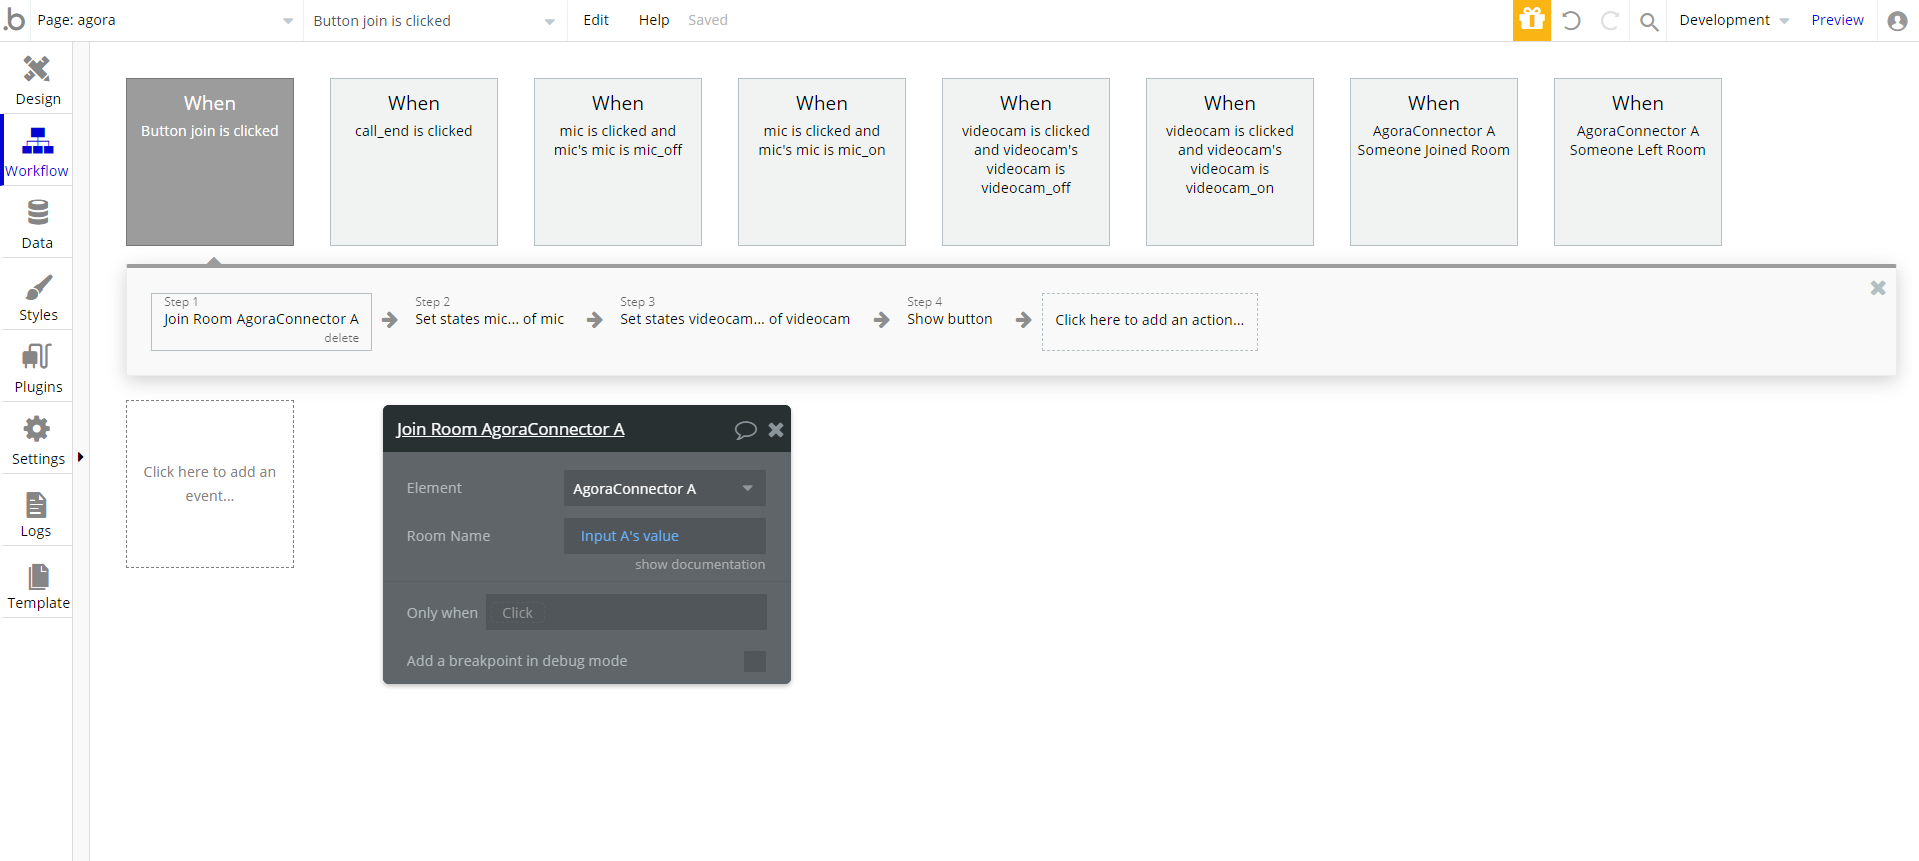Click the Join Room AgoraConnector A title

point(510,429)
